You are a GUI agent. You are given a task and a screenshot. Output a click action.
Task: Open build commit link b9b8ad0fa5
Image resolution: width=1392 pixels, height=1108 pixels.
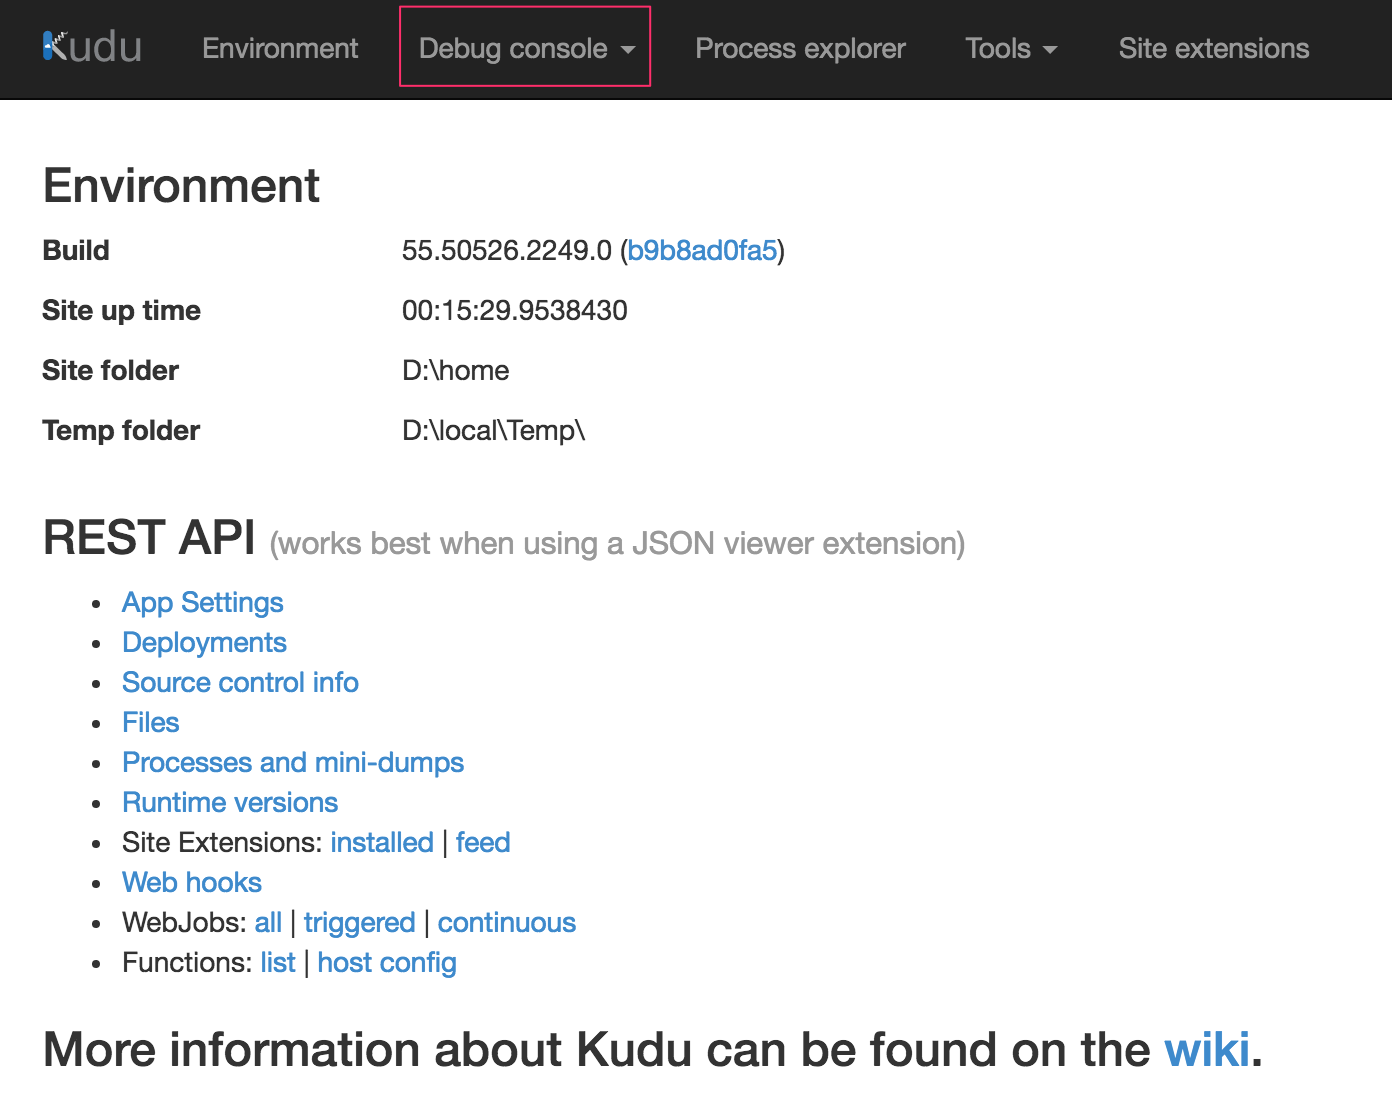[x=702, y=250]
